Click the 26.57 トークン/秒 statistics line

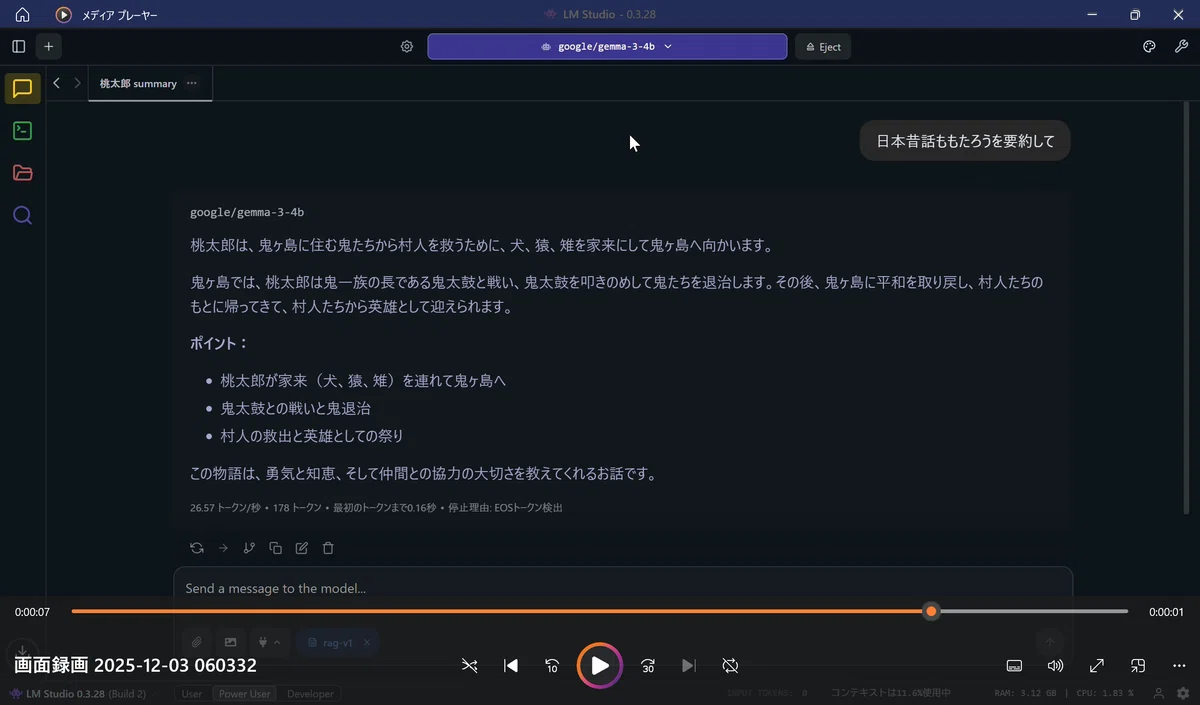coord(376,508)
